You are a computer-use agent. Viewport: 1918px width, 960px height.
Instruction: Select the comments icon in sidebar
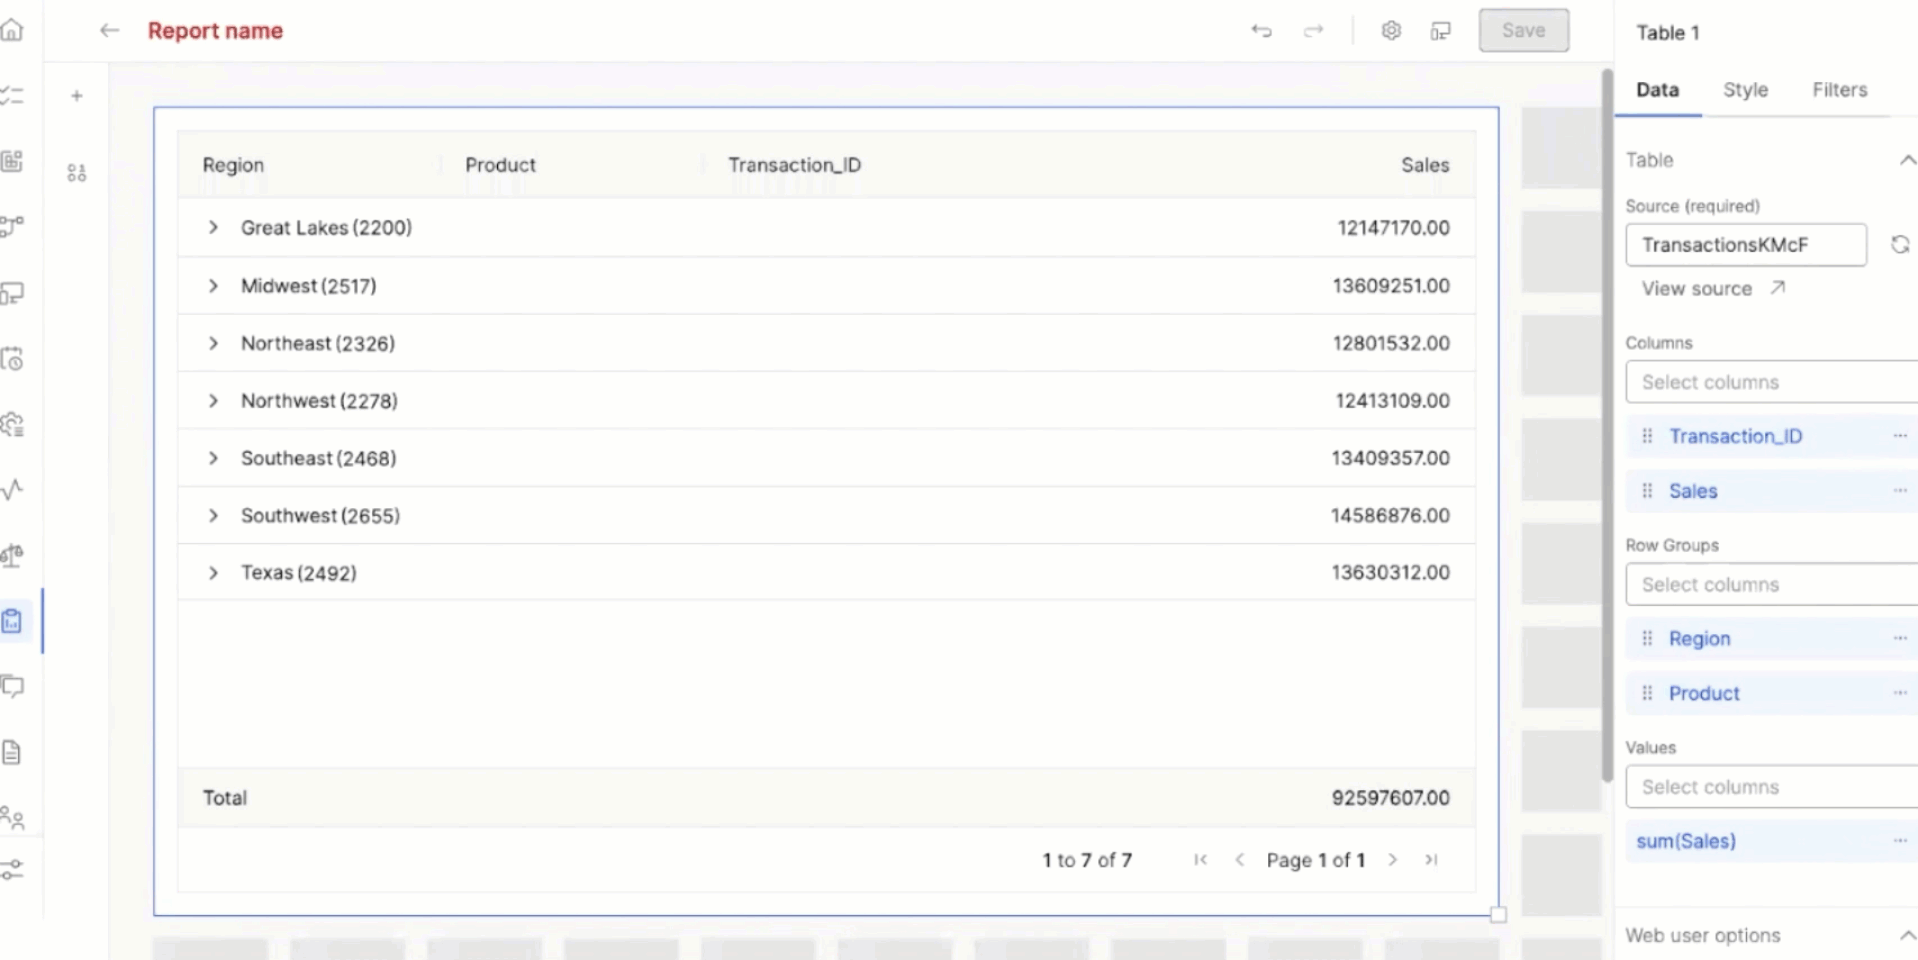(13, 687)
